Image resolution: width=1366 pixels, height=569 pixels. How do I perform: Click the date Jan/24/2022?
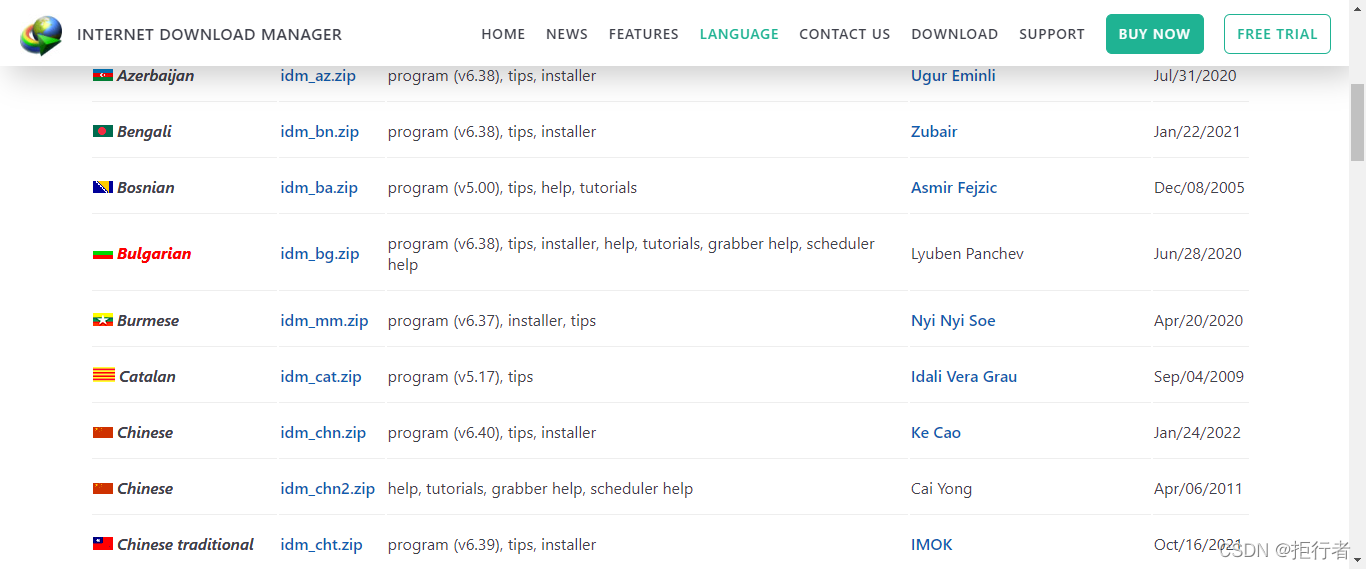1197,433
